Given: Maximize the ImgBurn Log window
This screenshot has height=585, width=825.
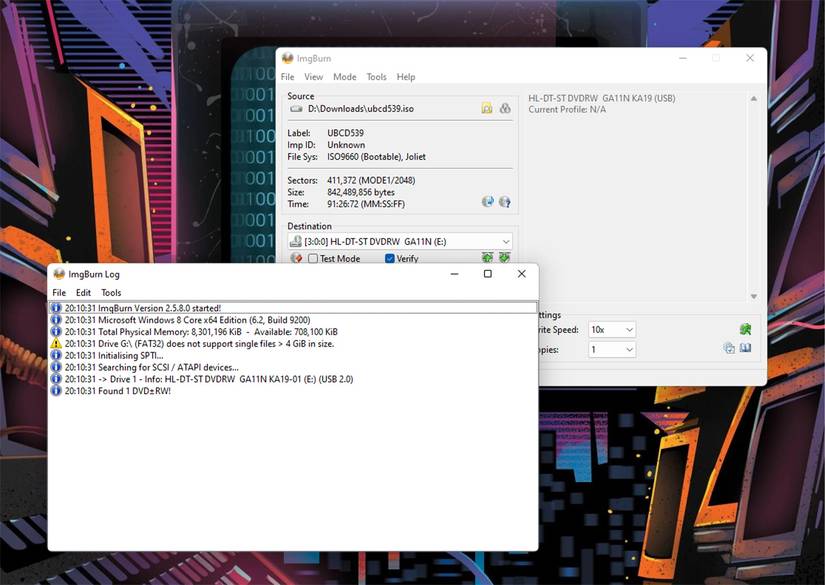Looking at the screenshot, I should tap(488, 274).
